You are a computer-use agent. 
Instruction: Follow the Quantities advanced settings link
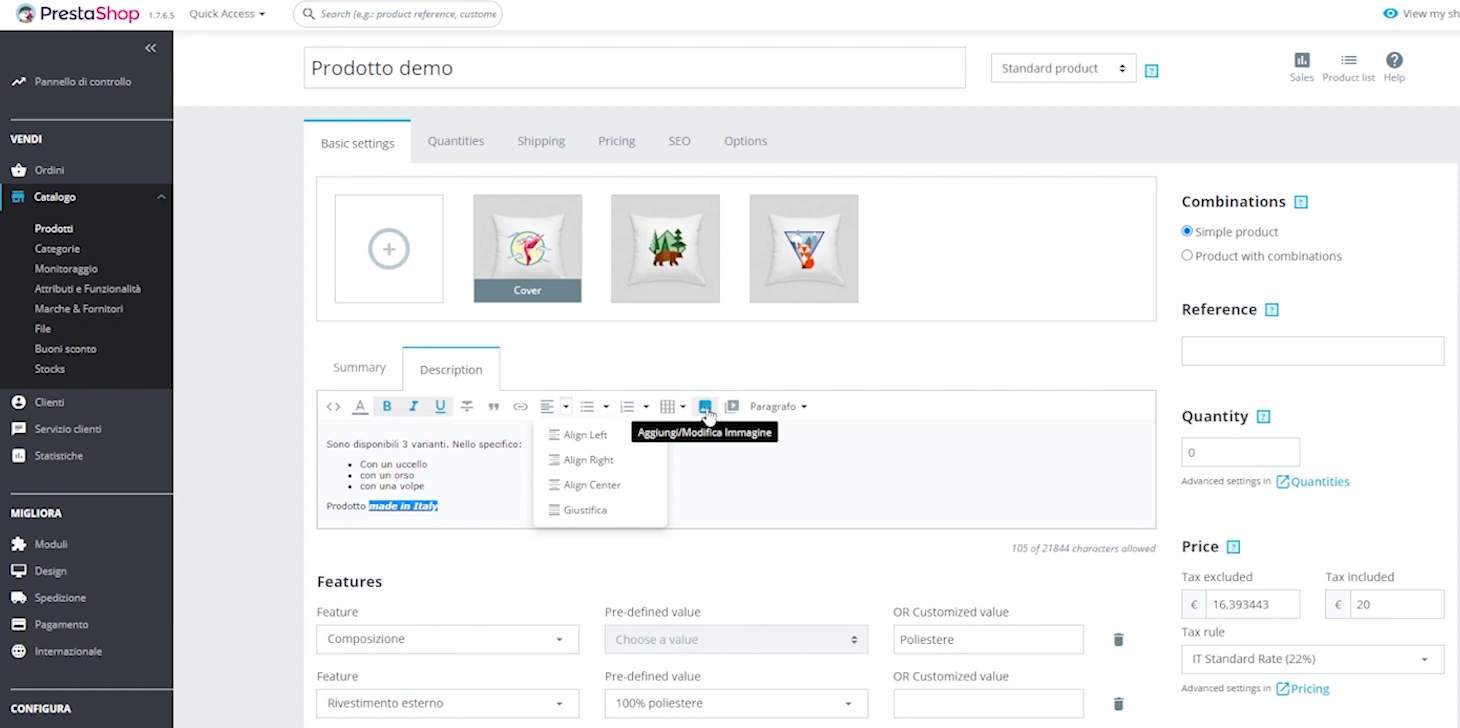[1319, 481]
